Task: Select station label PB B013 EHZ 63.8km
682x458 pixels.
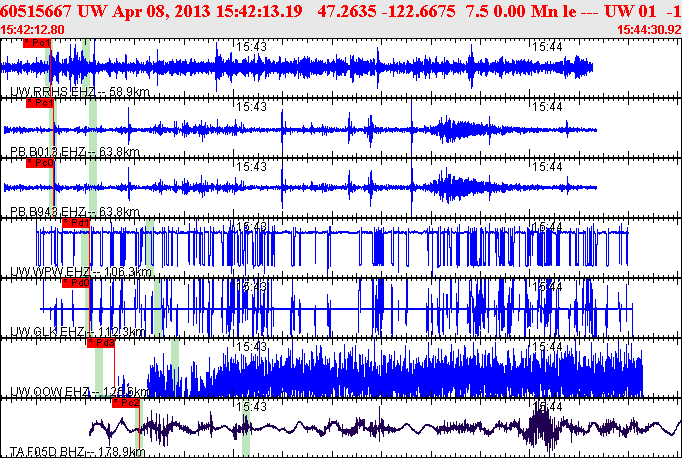Action: coord(75,151)
